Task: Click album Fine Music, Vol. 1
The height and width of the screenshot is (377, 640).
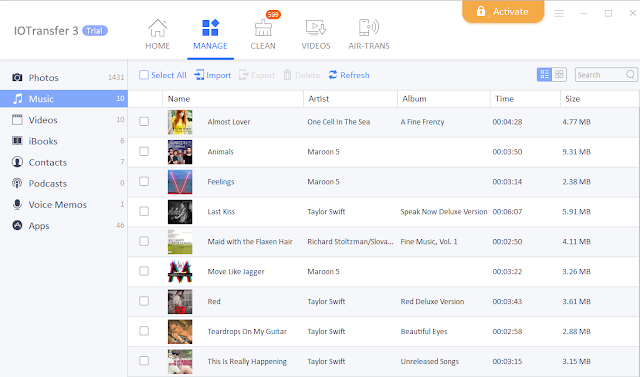Action: pyautogui.click(x=429, y=242)
